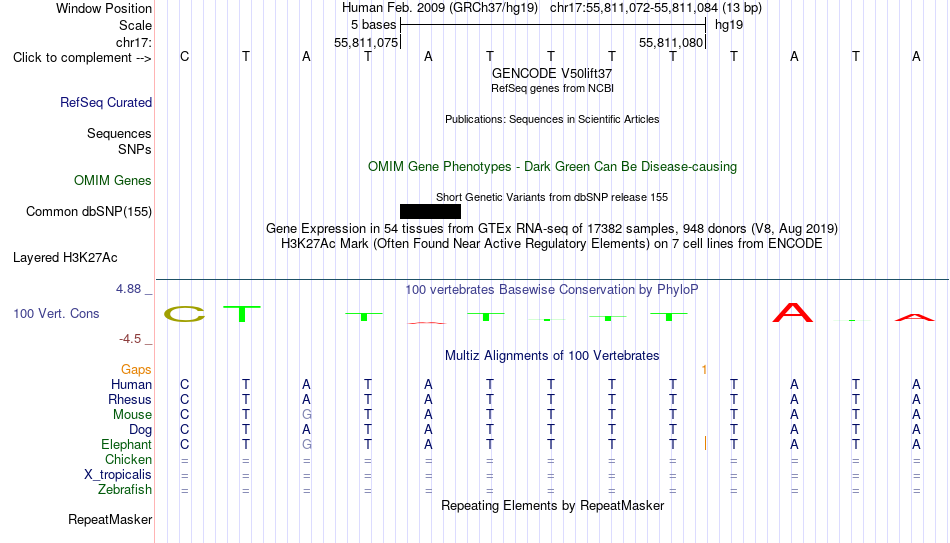Click Repeating Elements by RepeatMasker title
This screenshot has width=950, height=543.
552,505
